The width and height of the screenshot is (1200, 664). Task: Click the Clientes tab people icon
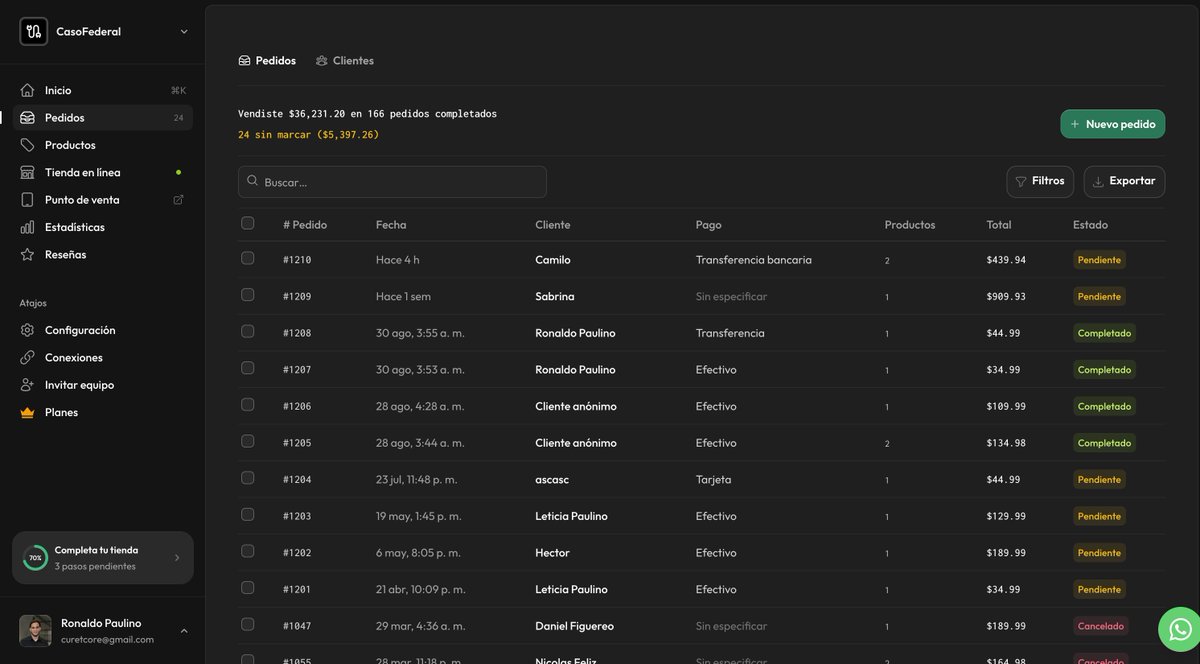(322, 61)
